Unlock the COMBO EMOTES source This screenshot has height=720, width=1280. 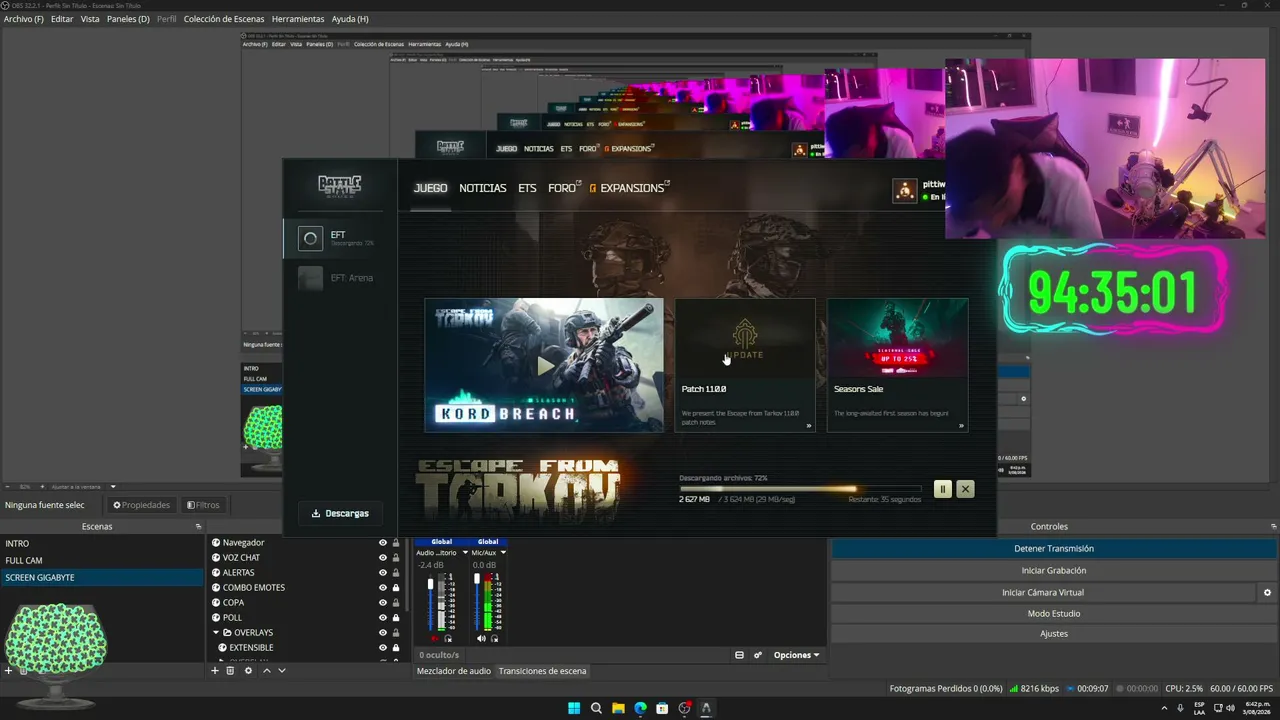pos(396,588)
